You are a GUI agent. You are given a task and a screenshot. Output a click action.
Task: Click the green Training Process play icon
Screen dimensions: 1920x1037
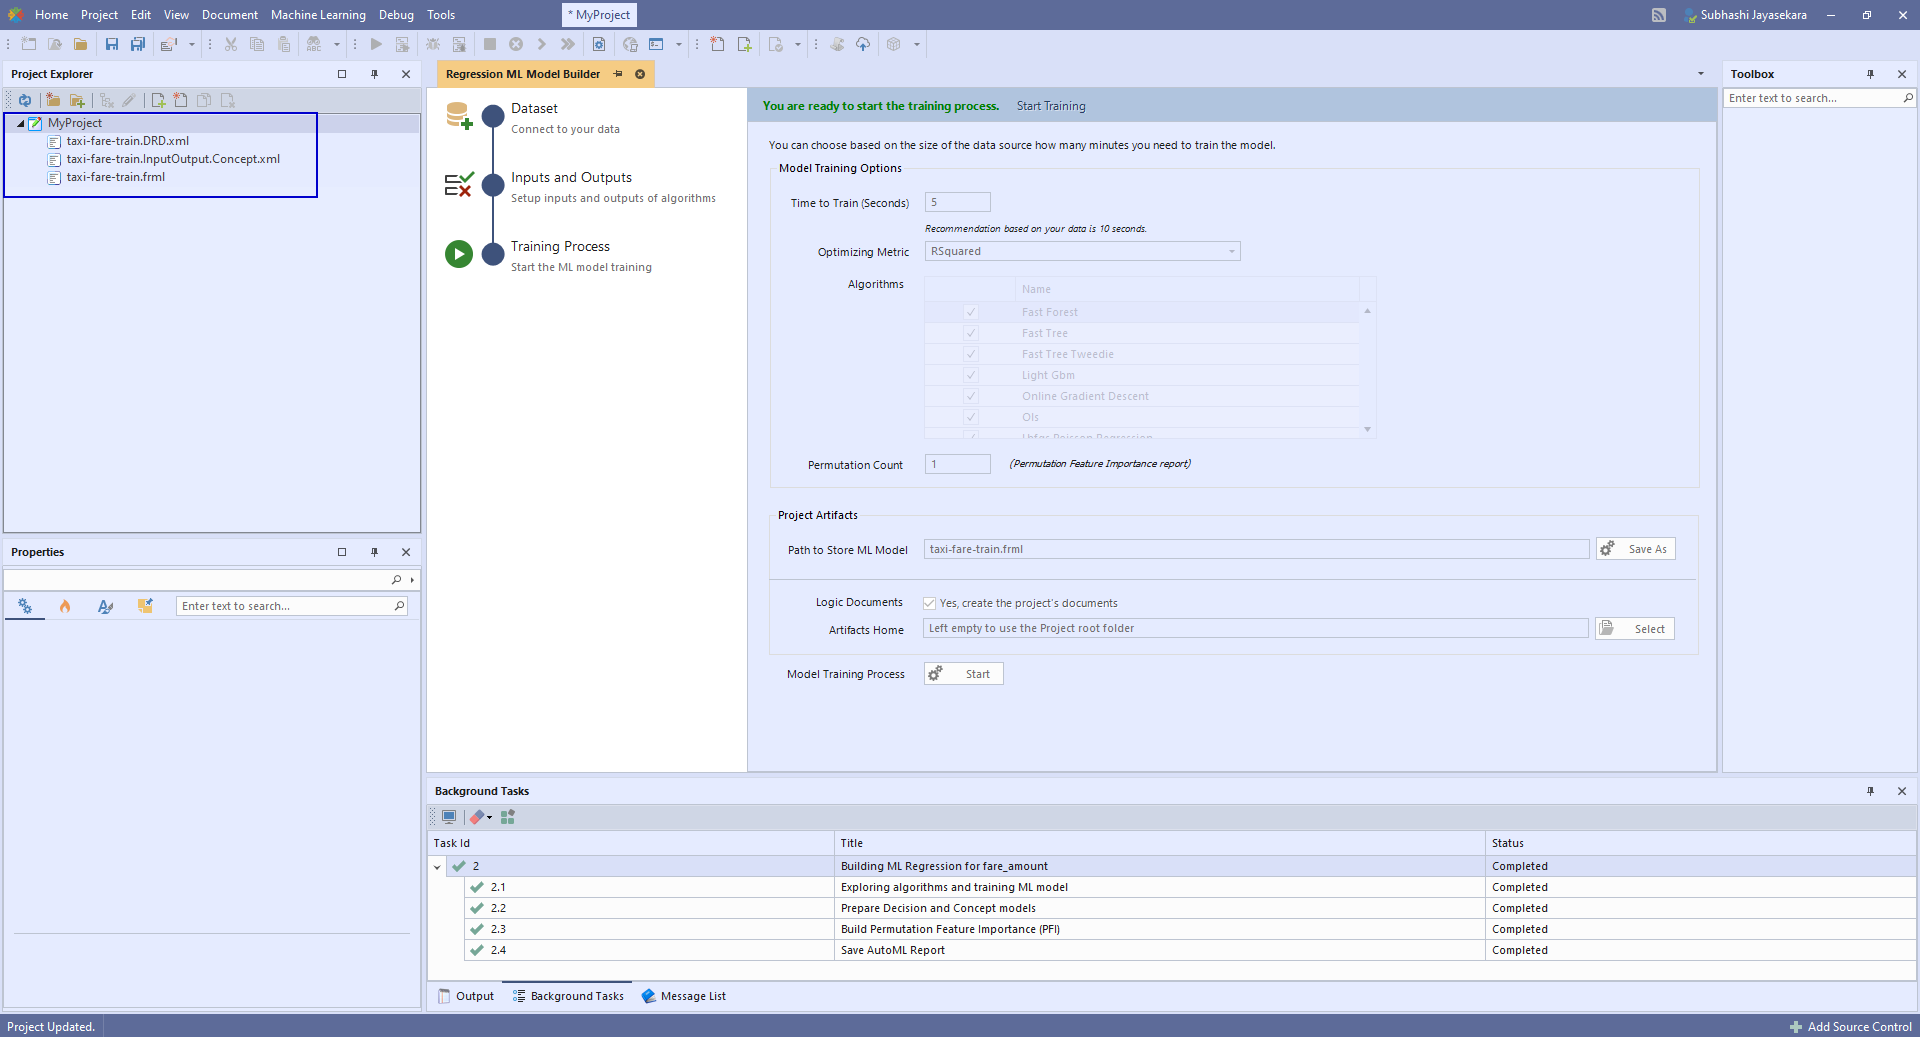(x=459, y=254)
